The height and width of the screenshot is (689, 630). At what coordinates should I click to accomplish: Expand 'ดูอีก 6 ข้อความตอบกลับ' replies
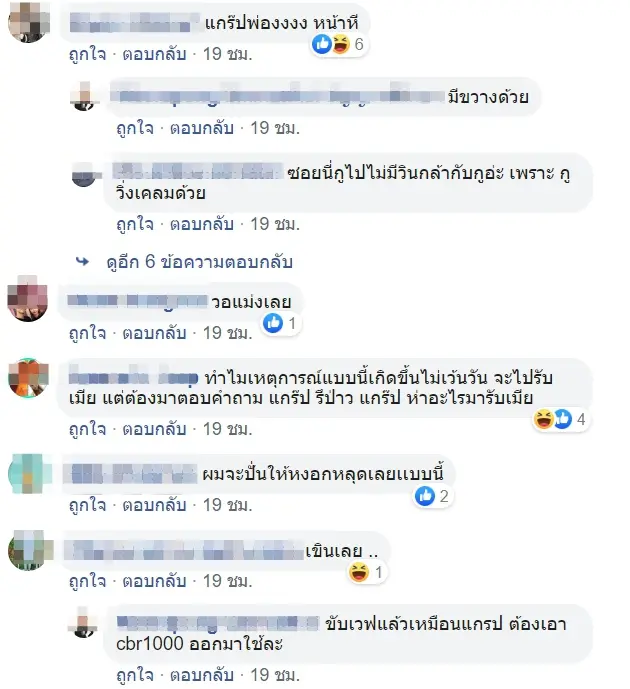[x=199, y=262]
